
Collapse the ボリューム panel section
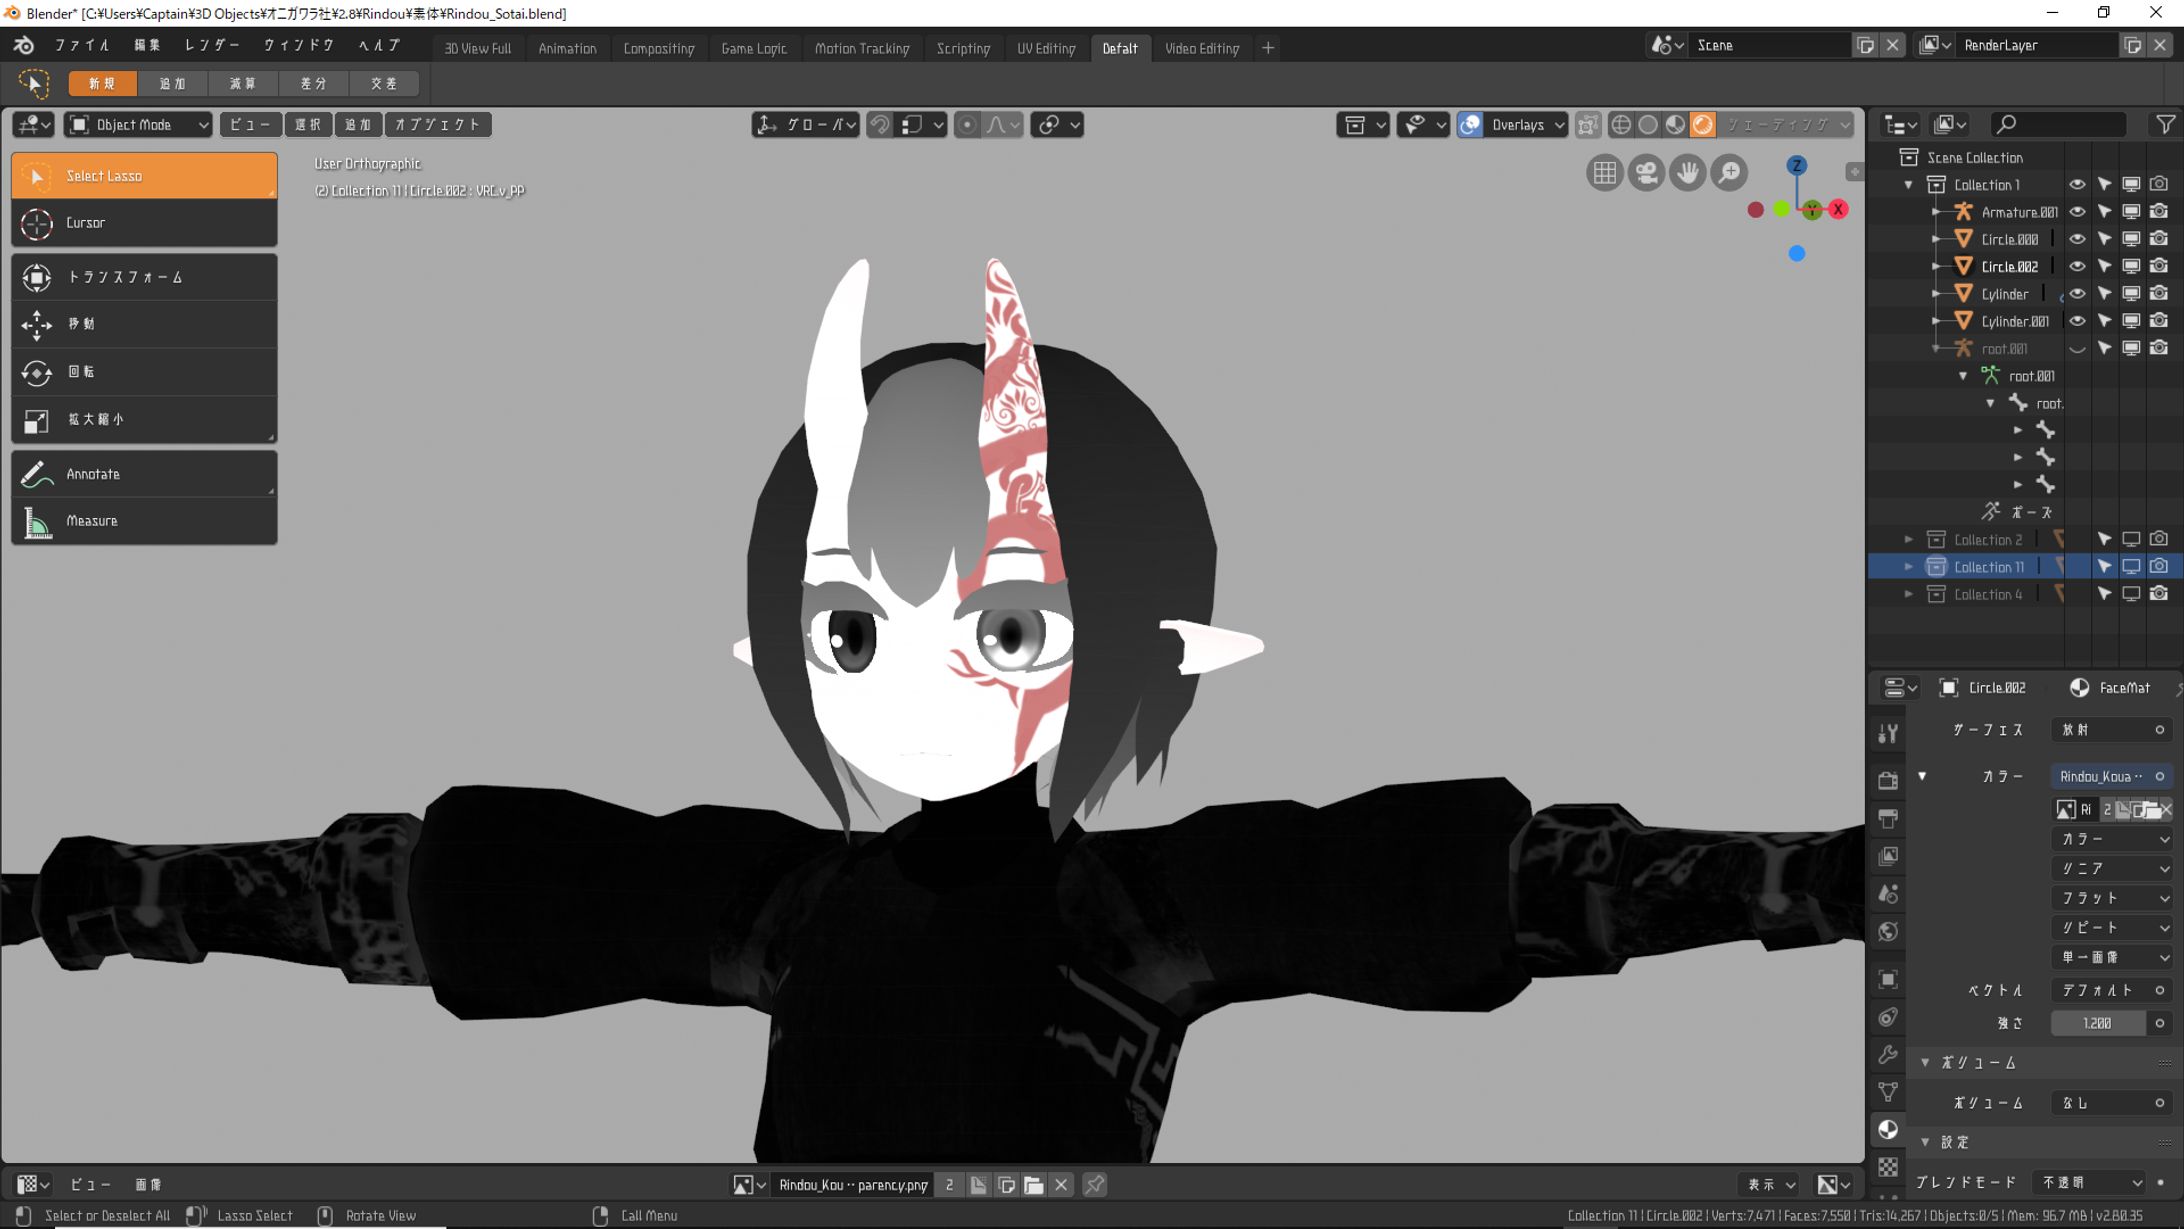tap(1925, 1063)
